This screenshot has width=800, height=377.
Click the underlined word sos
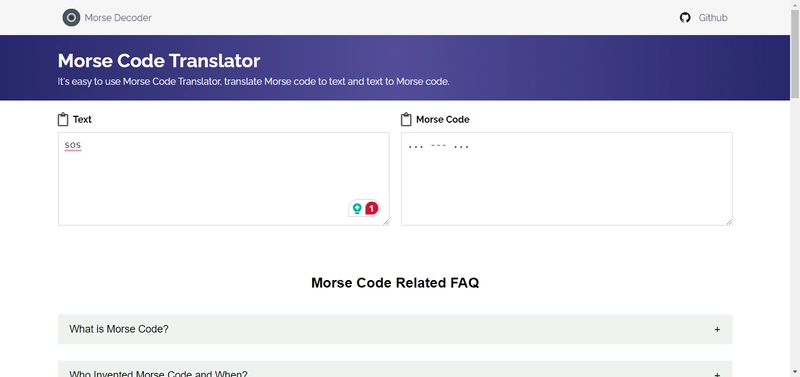point(73,146)
